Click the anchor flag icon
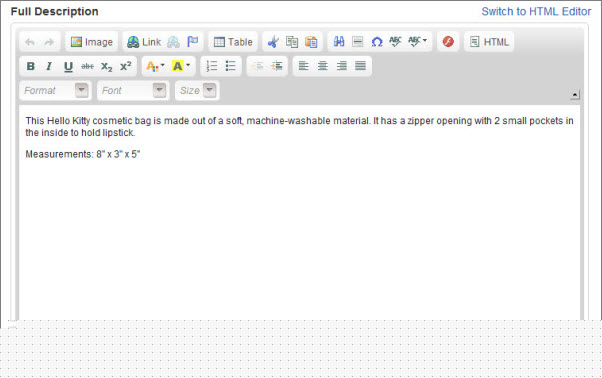The image size is (602, 378). (192, 42)
